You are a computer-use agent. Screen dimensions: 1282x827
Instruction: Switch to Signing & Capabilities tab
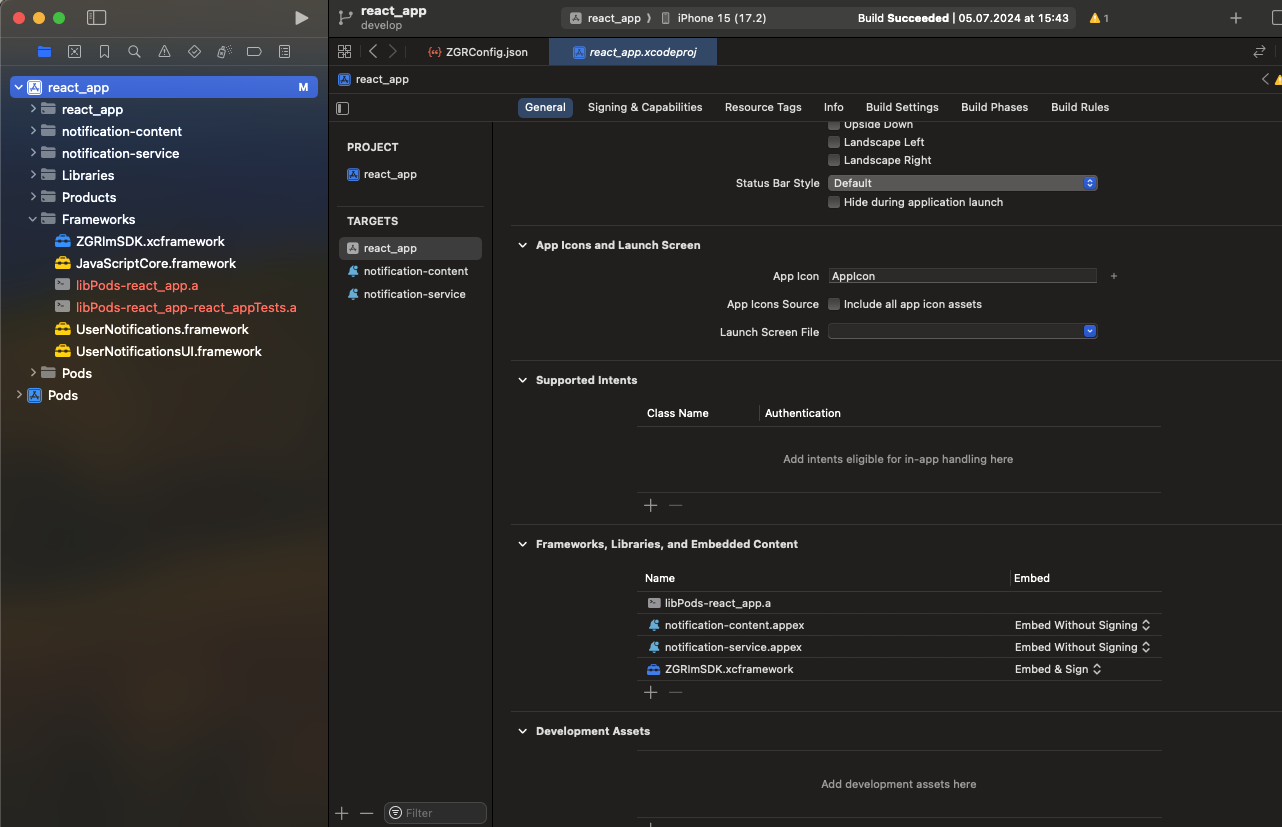point(645,107)
